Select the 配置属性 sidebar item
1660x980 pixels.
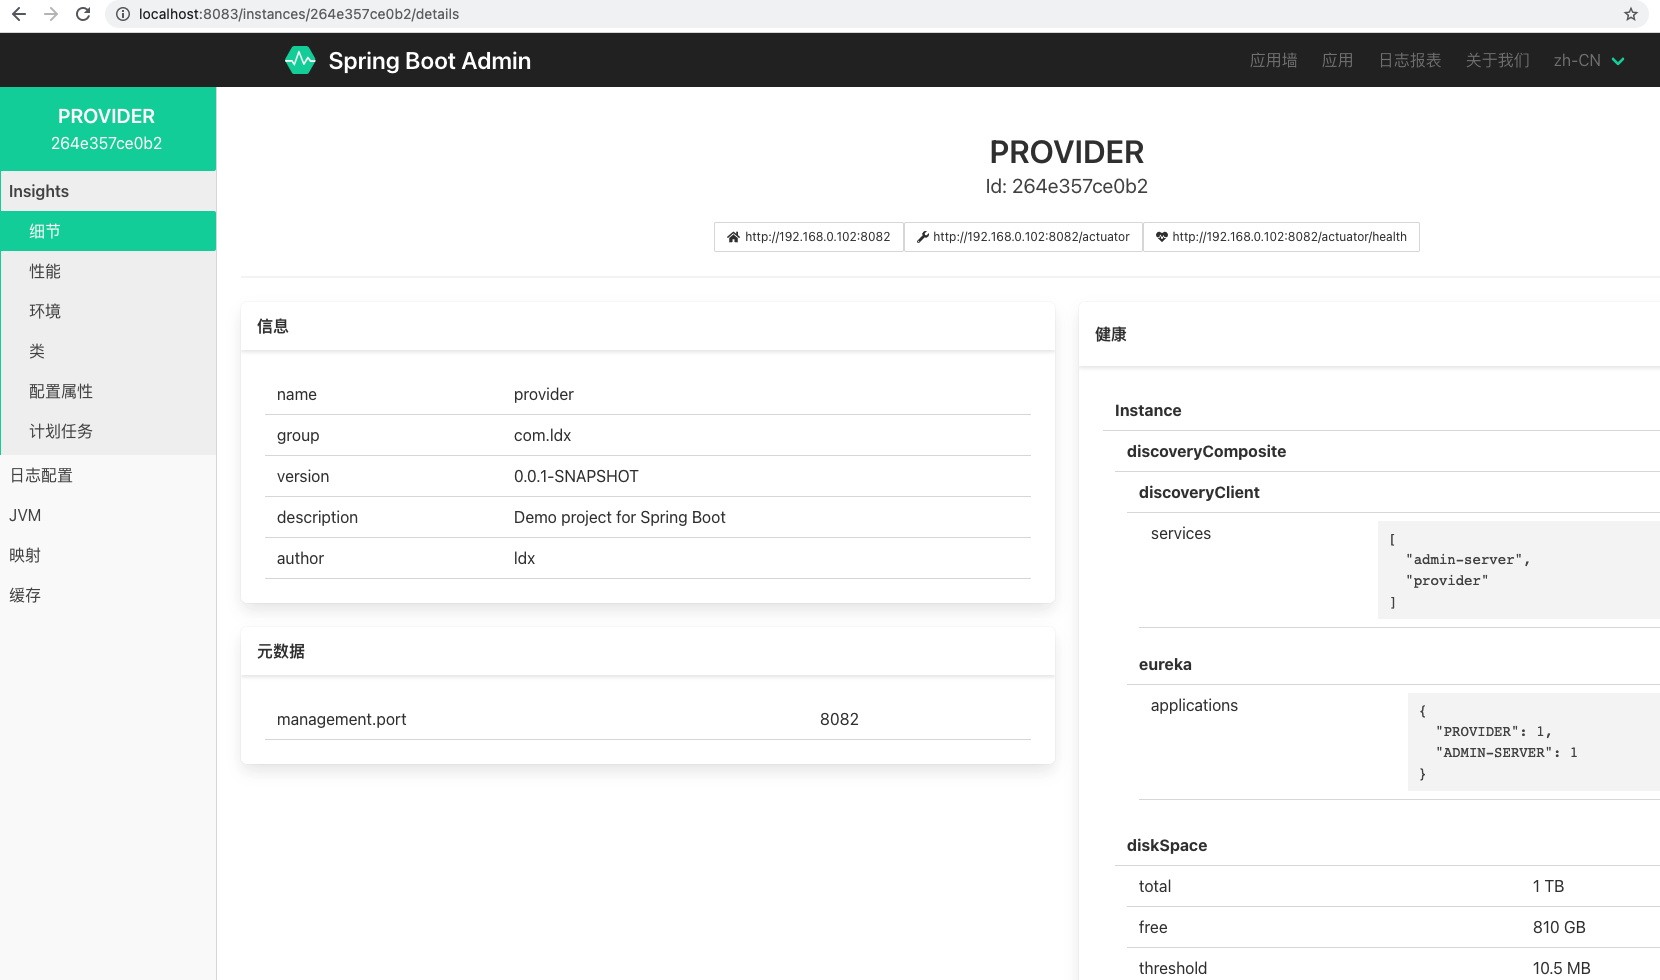tap(108, 391)
